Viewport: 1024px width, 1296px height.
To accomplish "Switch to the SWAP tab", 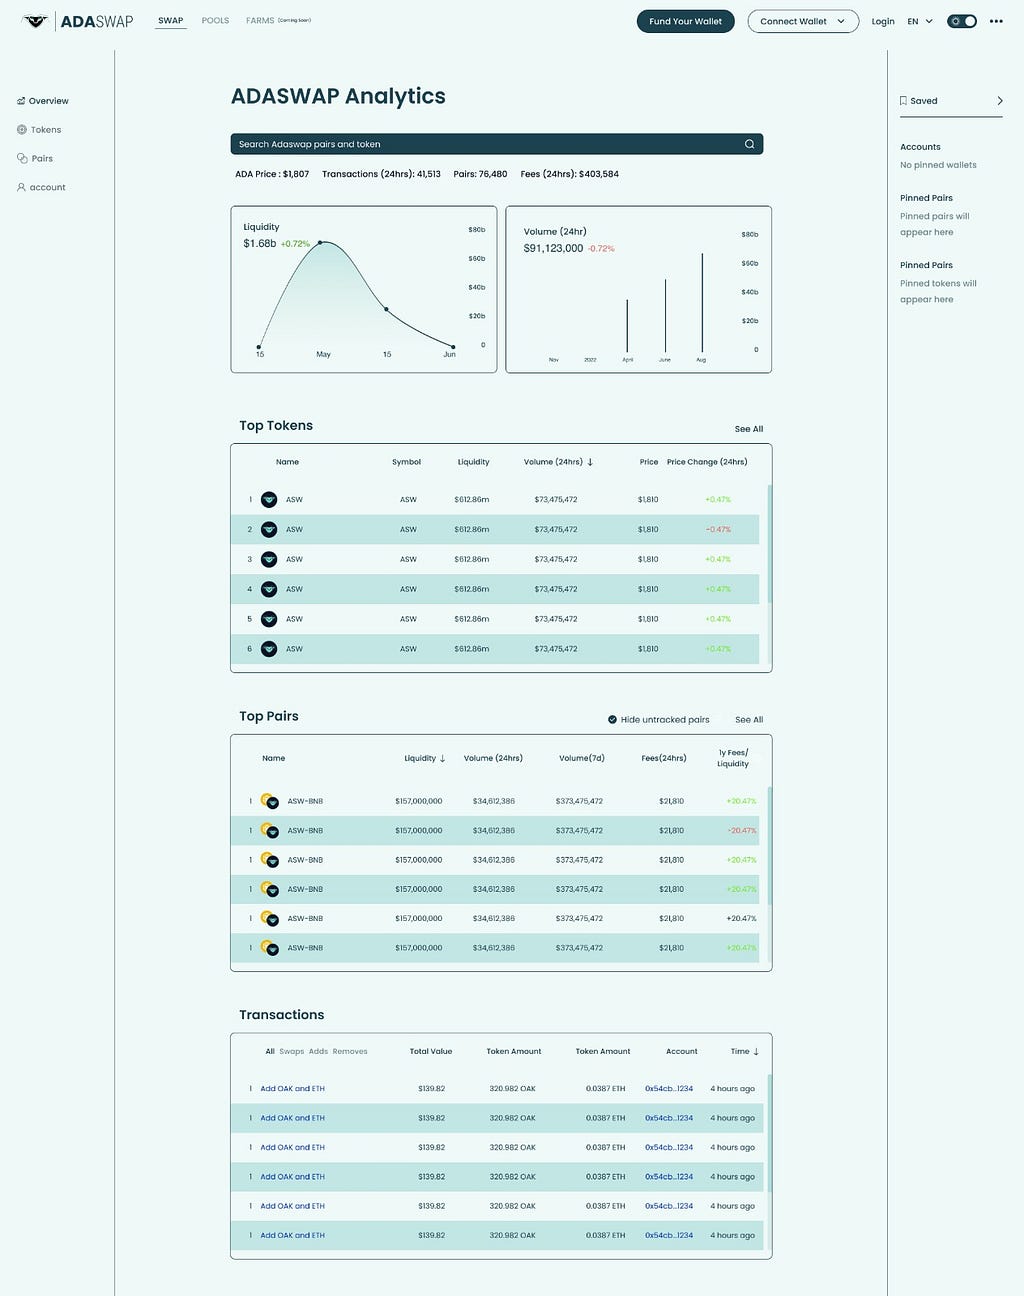I will point(171,21).
